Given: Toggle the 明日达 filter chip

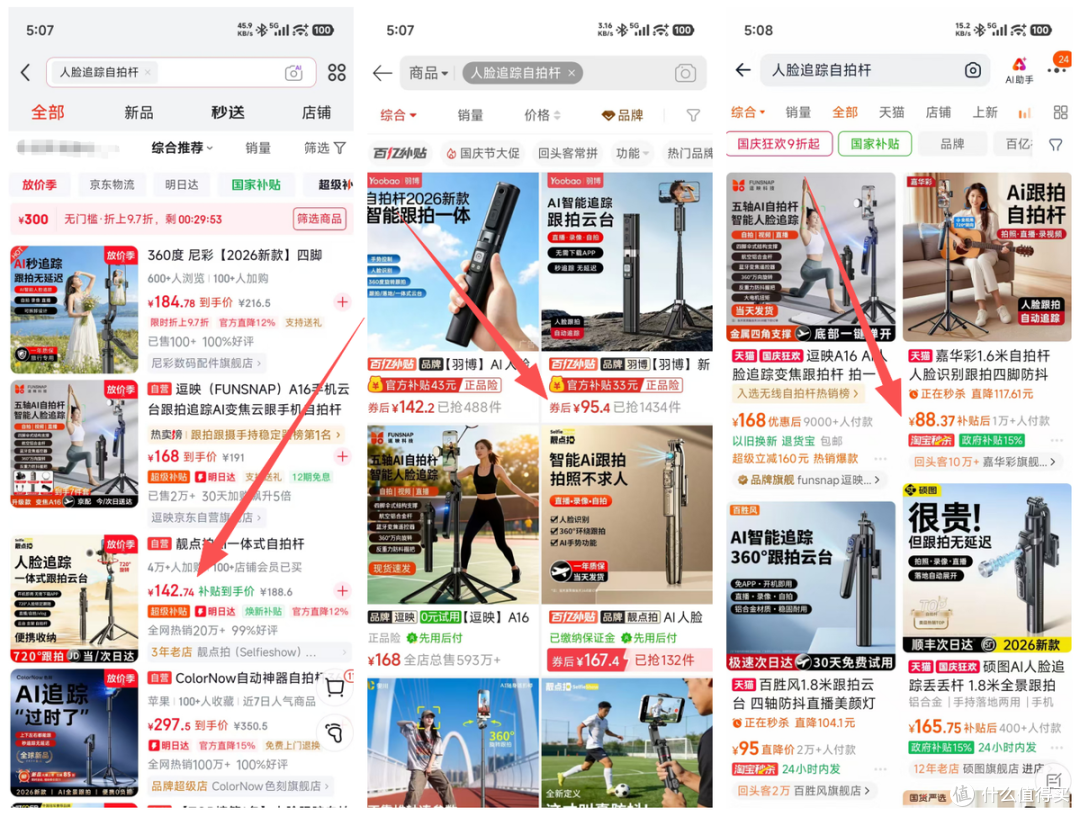Looking at the screenshot, I should [182, 185].
